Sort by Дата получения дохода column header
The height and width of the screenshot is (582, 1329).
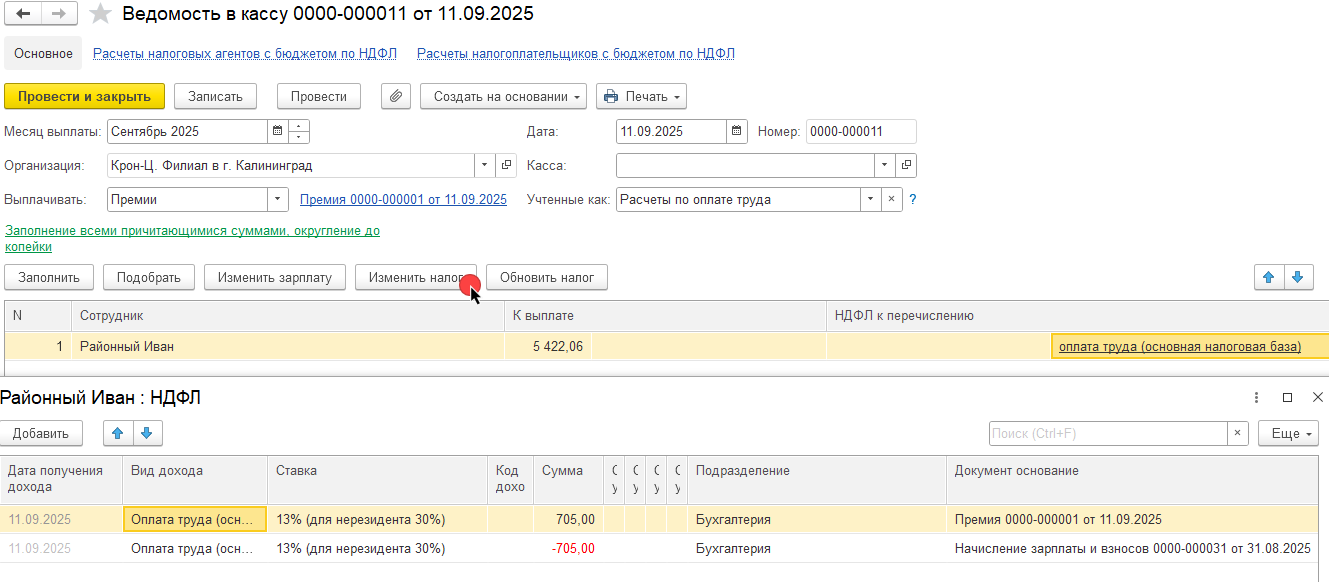click(61, 479)
